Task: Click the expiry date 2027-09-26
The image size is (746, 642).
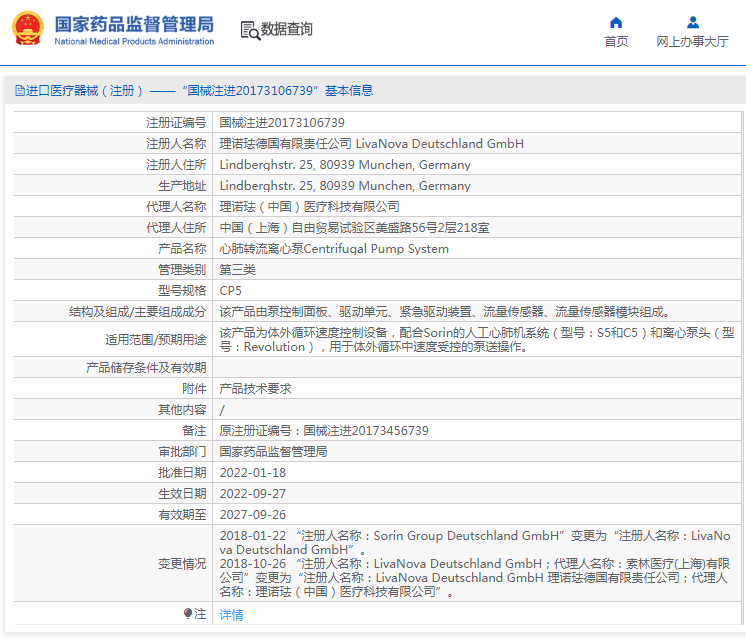Action: tap(252, 515)
